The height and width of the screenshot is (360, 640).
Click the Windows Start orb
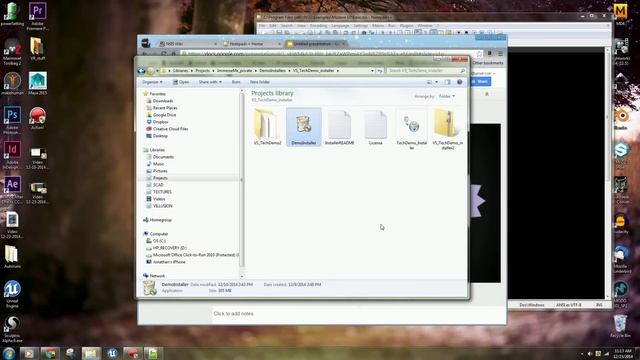coord(9,353)
